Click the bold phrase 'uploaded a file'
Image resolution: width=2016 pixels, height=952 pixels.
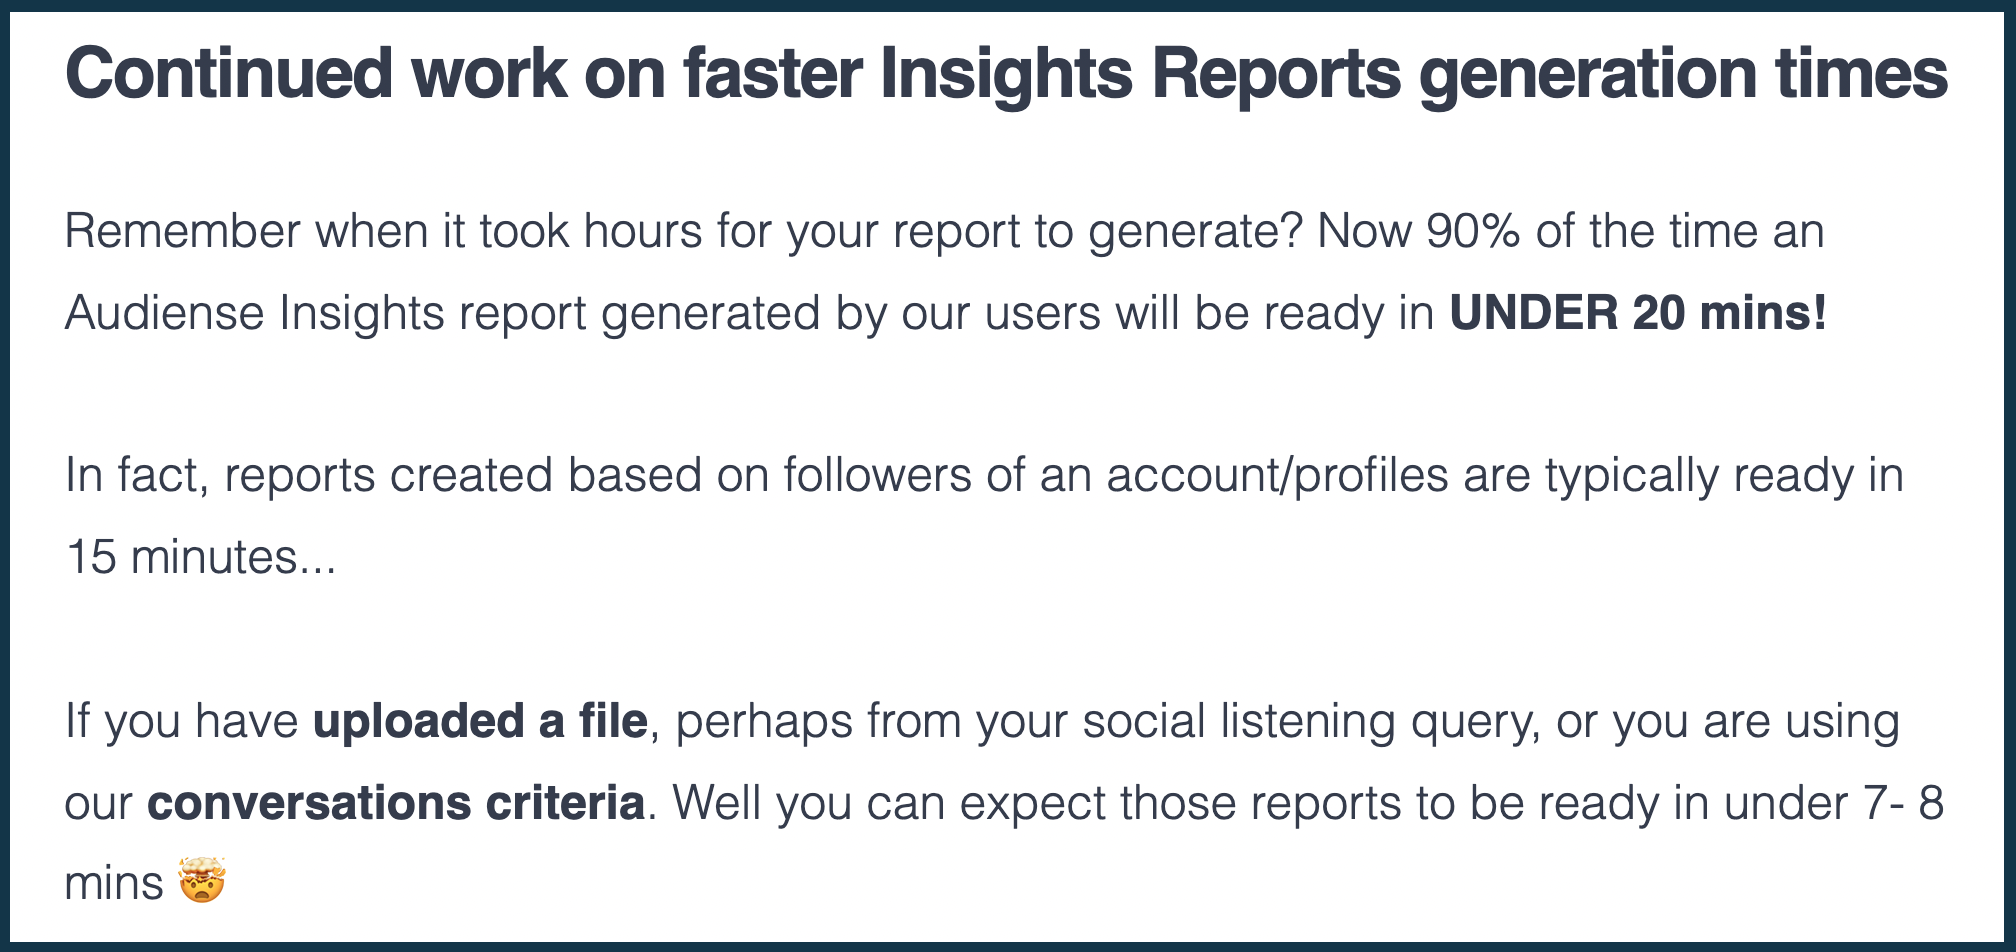pos(480,721)
